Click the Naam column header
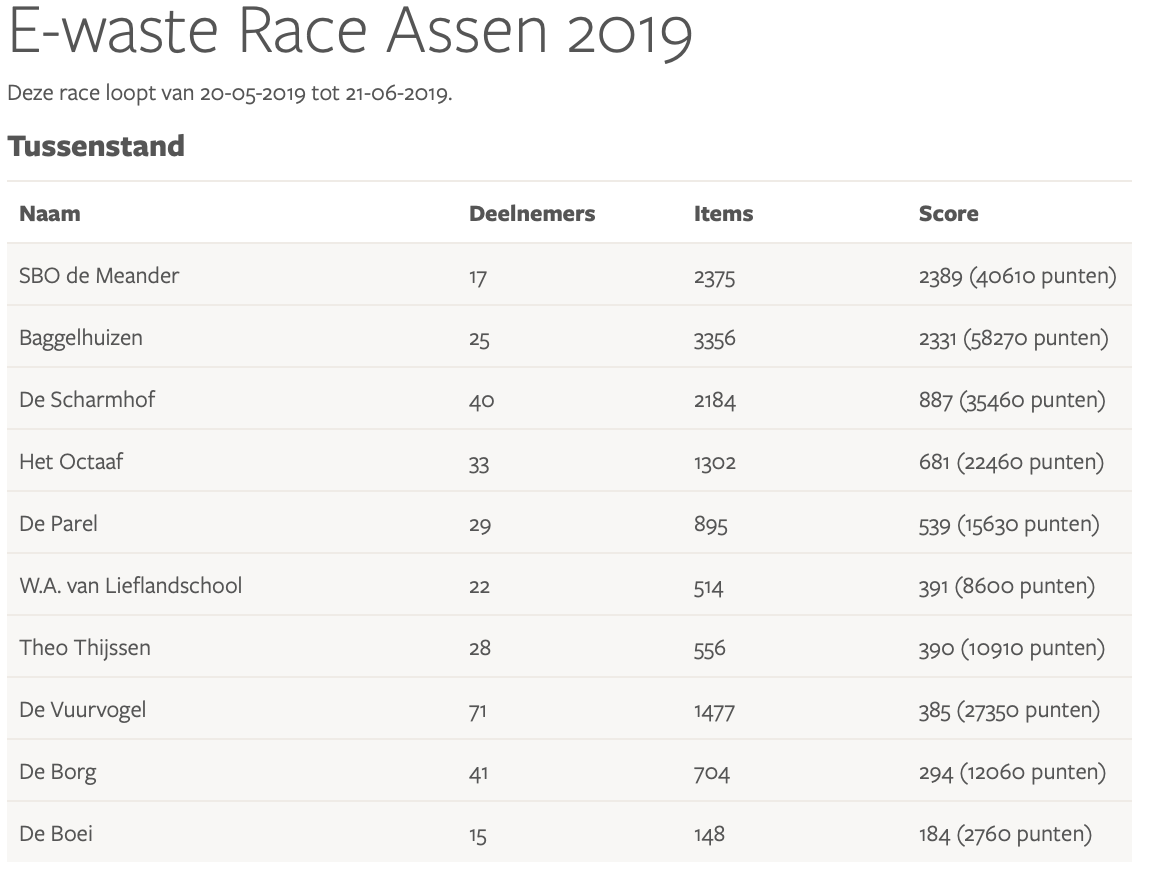 click(50, 214)
